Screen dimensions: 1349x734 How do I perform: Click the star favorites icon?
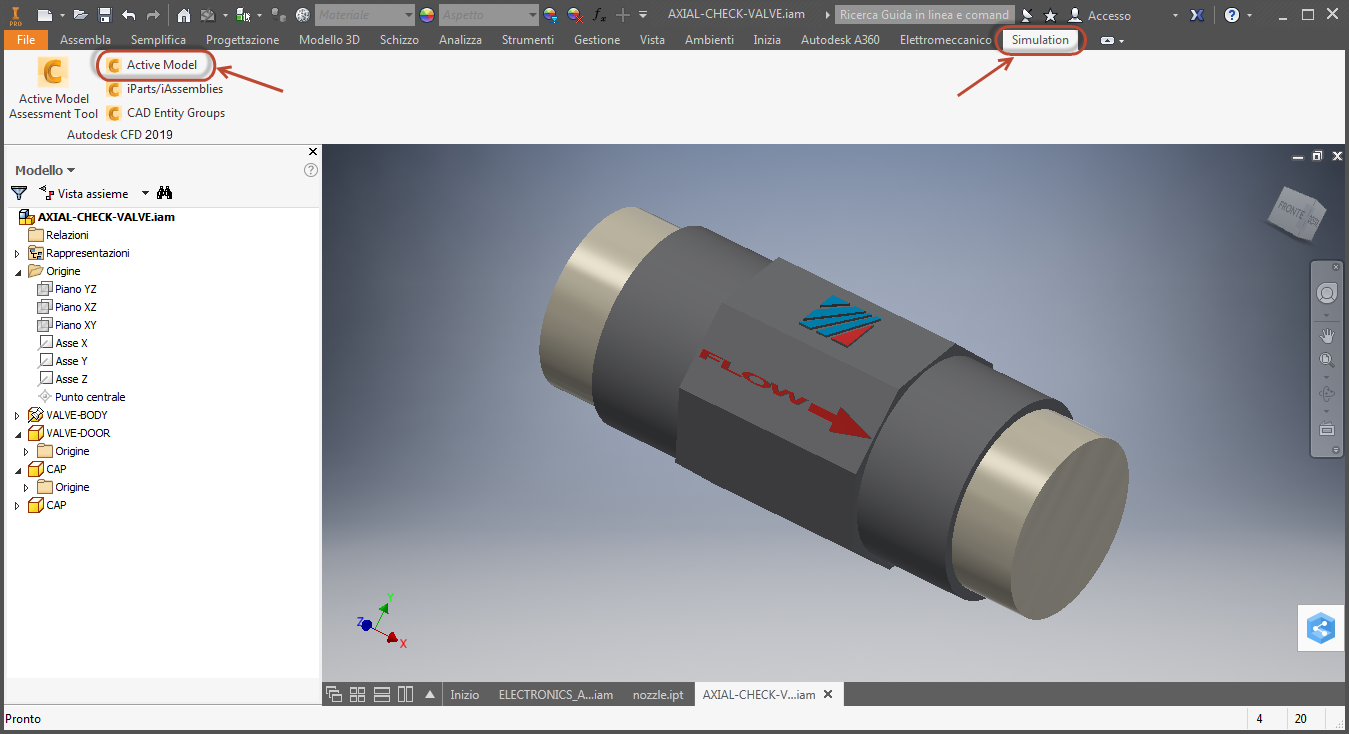pos(1050,16)
